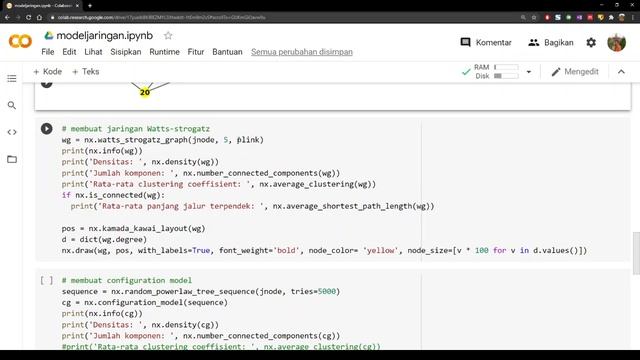Click the line 'wg = nx.watts_strogatz_graph(jnode, 5, plink)'

(x=162, y=140)
